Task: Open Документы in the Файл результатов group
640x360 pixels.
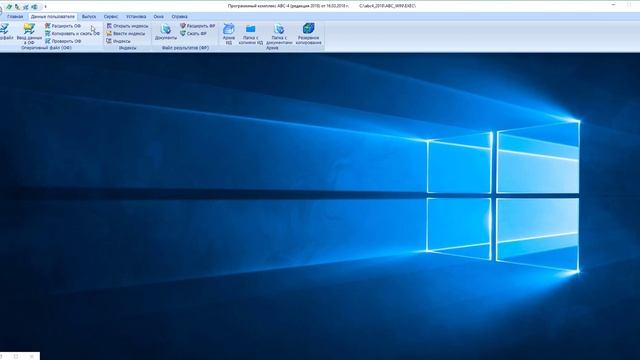Action: pos(166,32)
